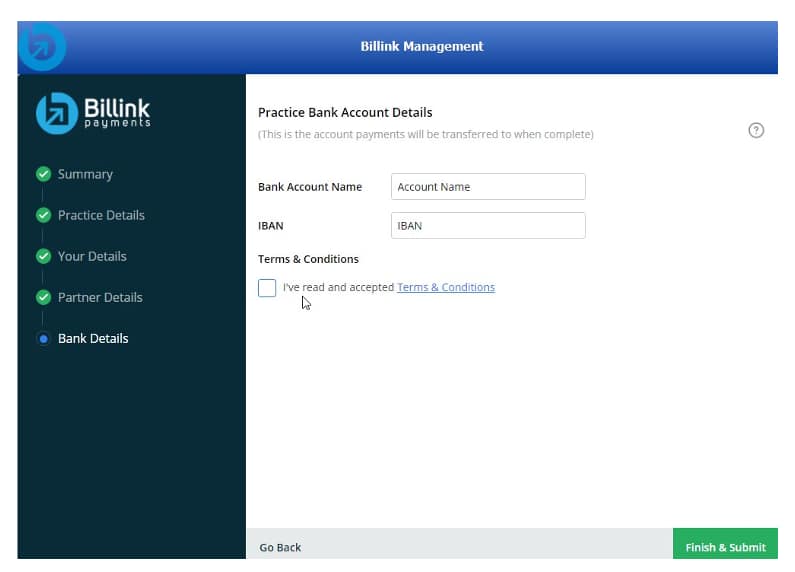Click the green checkmark beside Your Details

(43, 256)
